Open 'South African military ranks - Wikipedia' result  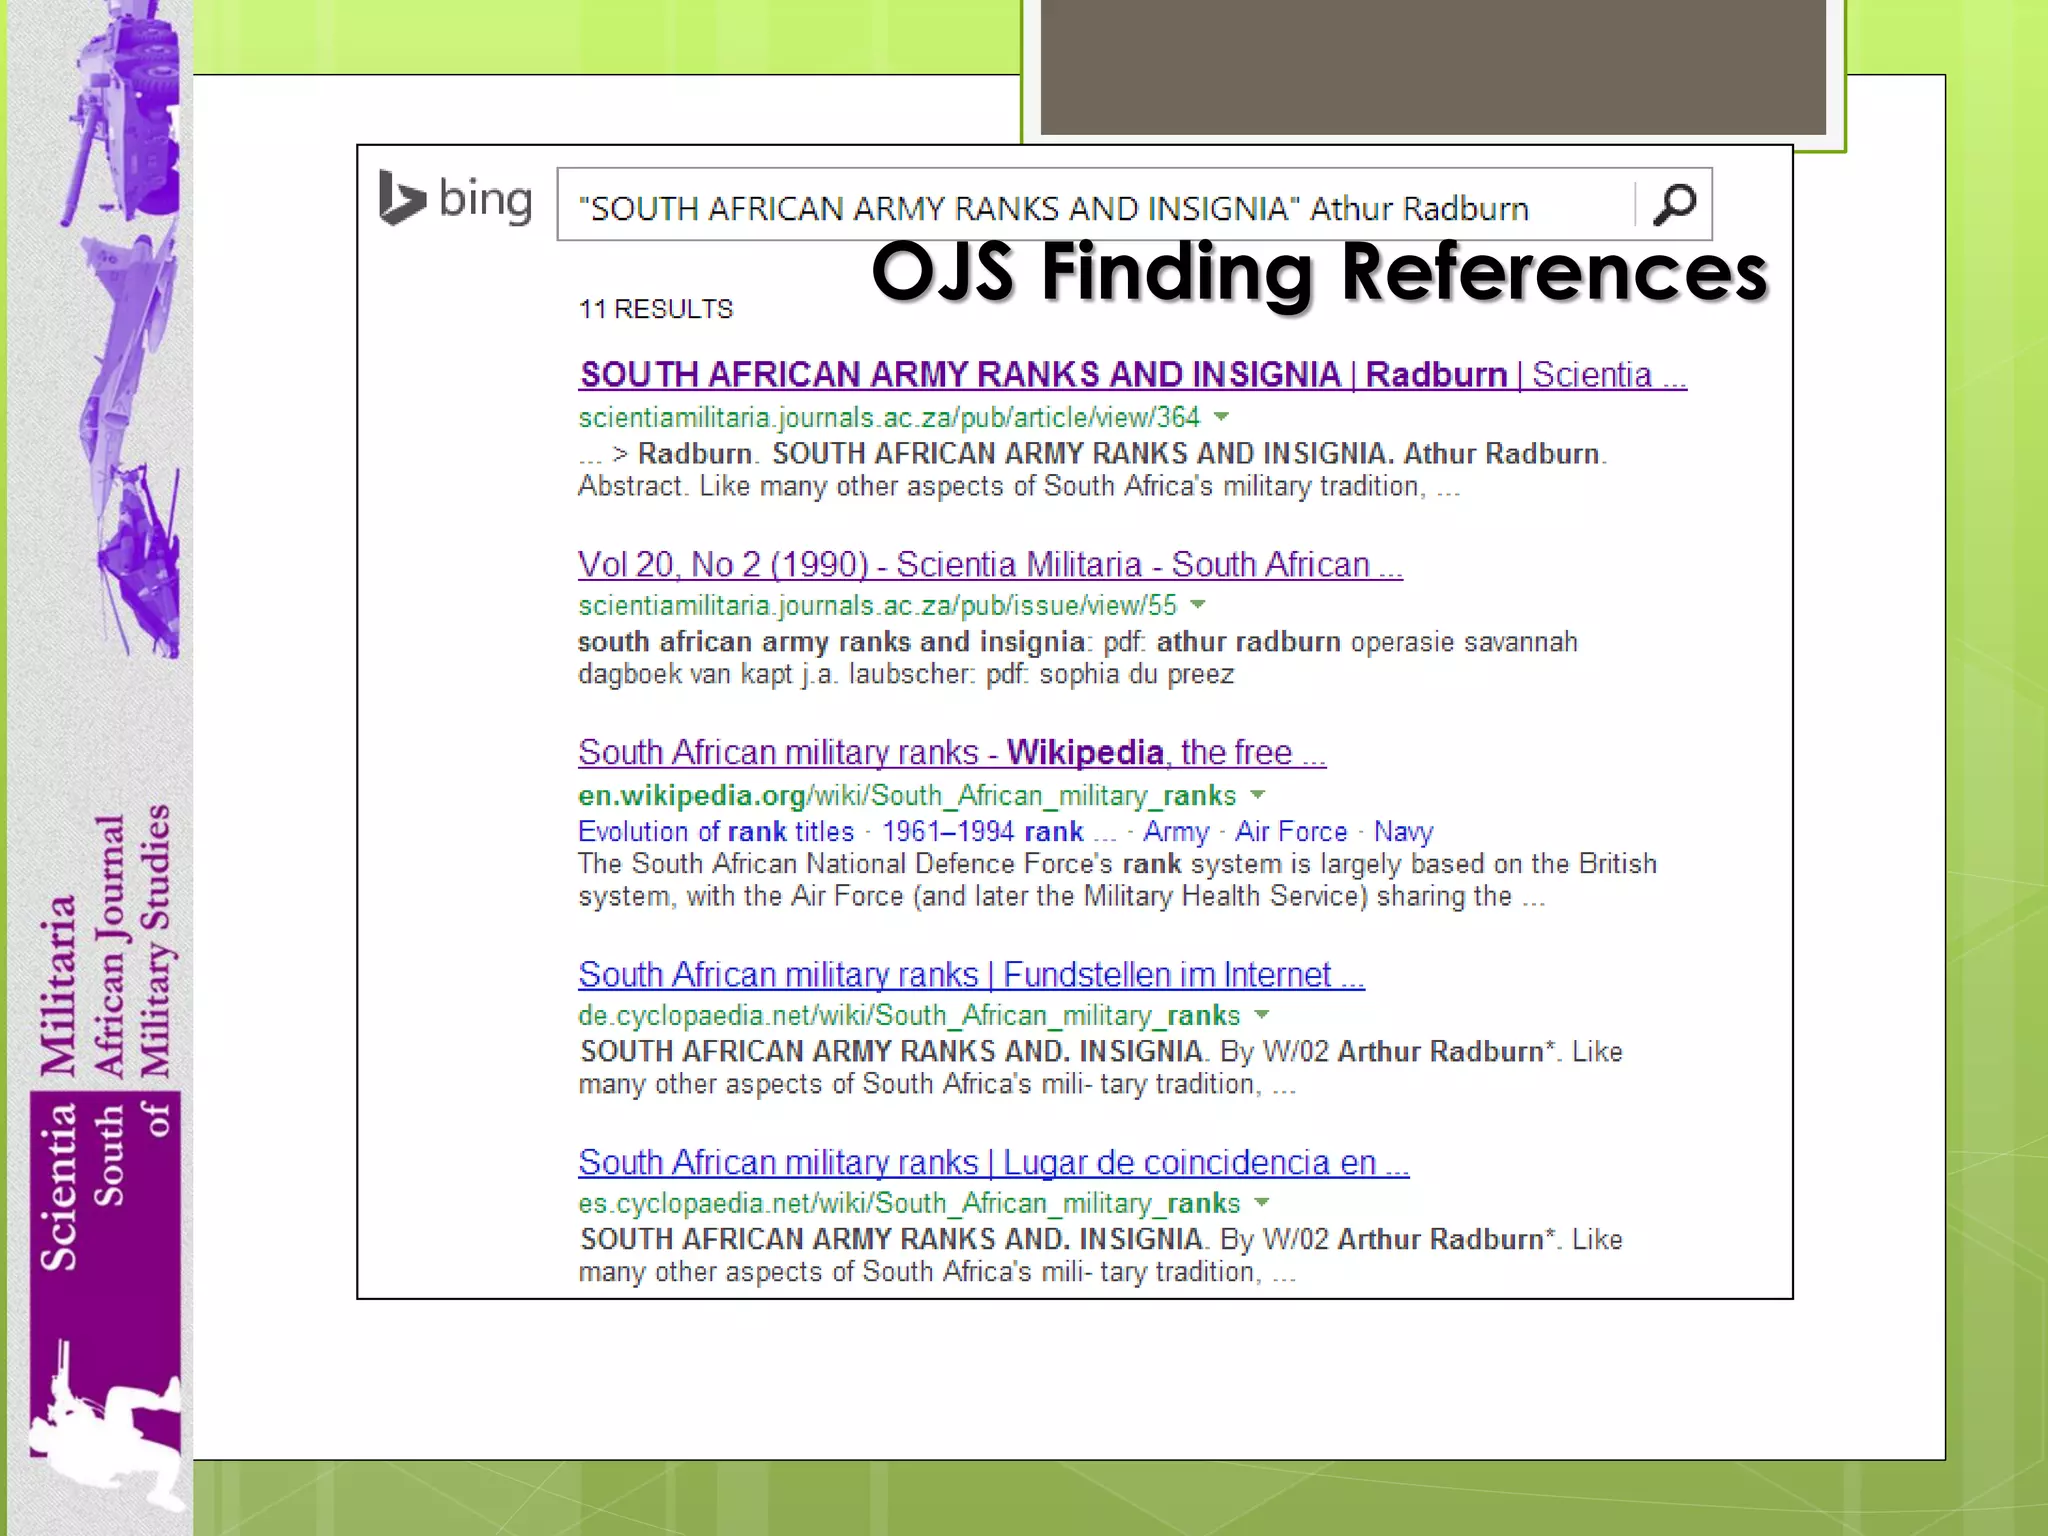tap(952, 752)
